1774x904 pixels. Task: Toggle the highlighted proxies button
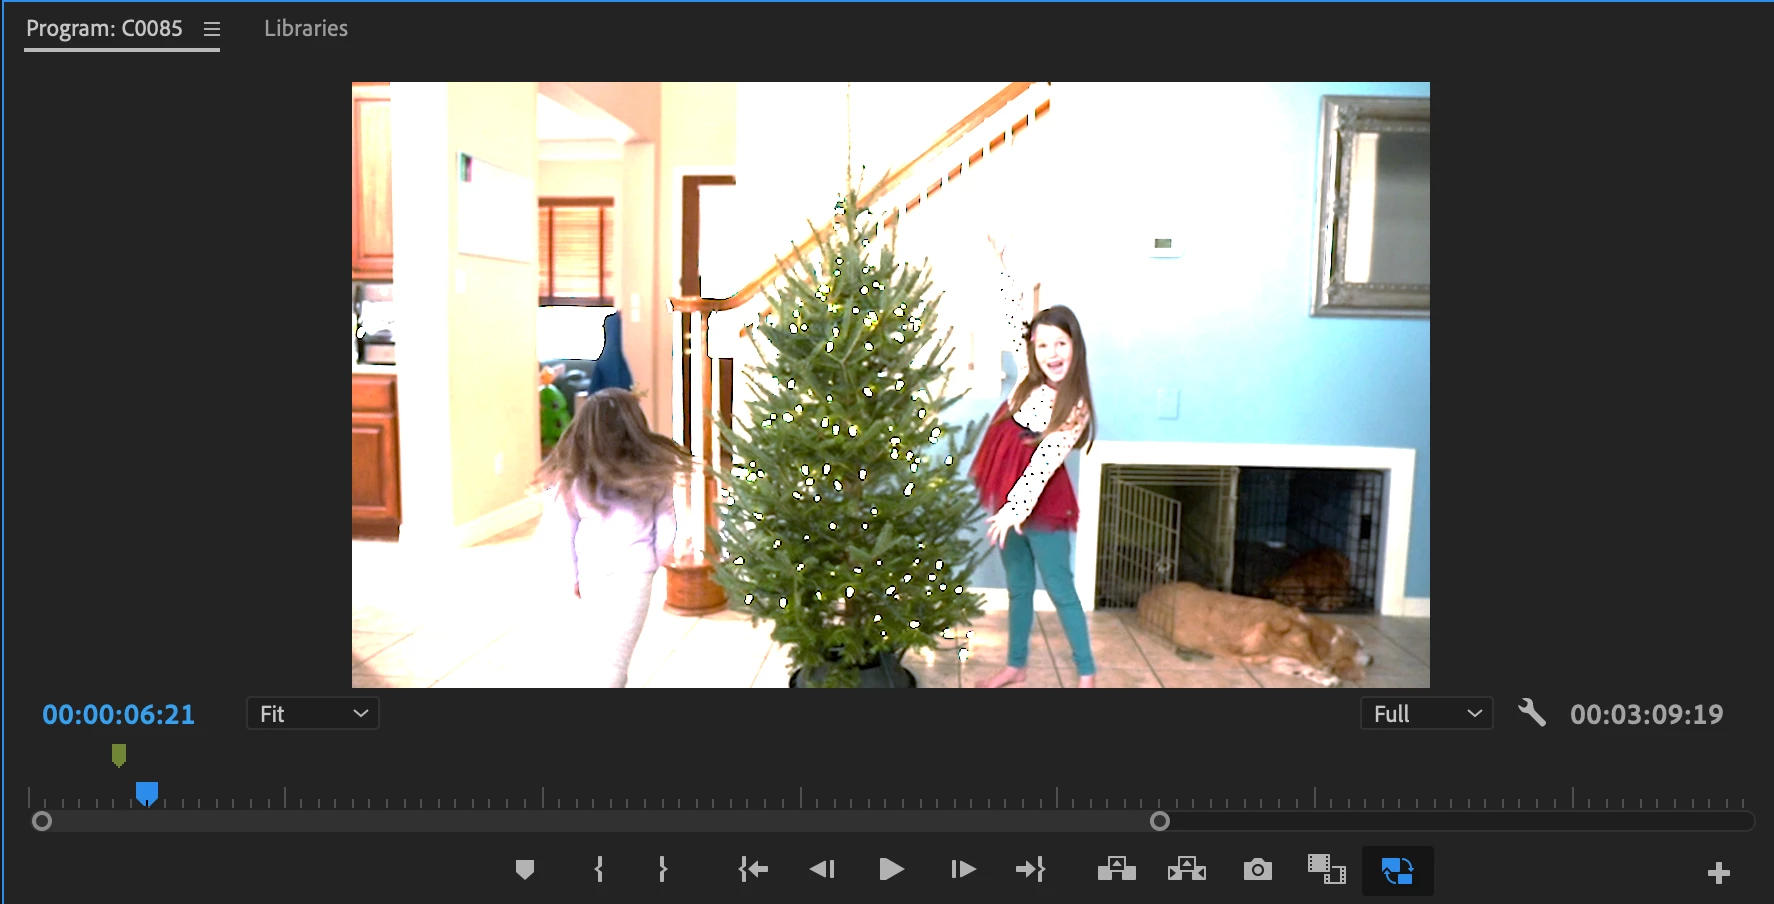pyautogui.click(x=1397, y=871)
